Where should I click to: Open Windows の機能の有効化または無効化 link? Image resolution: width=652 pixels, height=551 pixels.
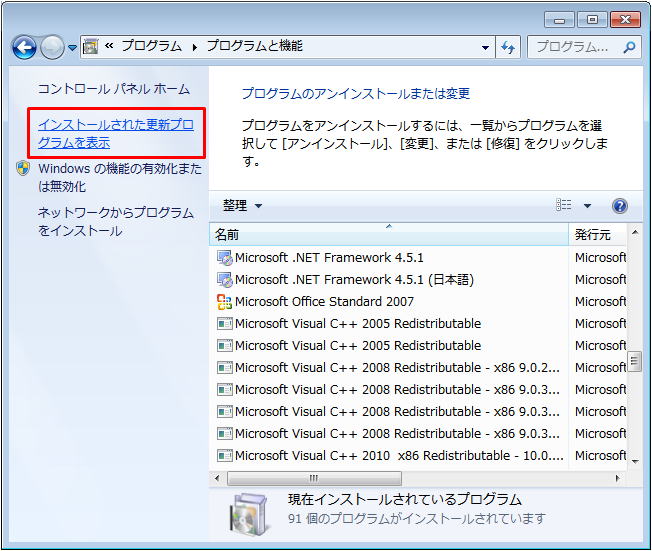click(x=120, y=177)
